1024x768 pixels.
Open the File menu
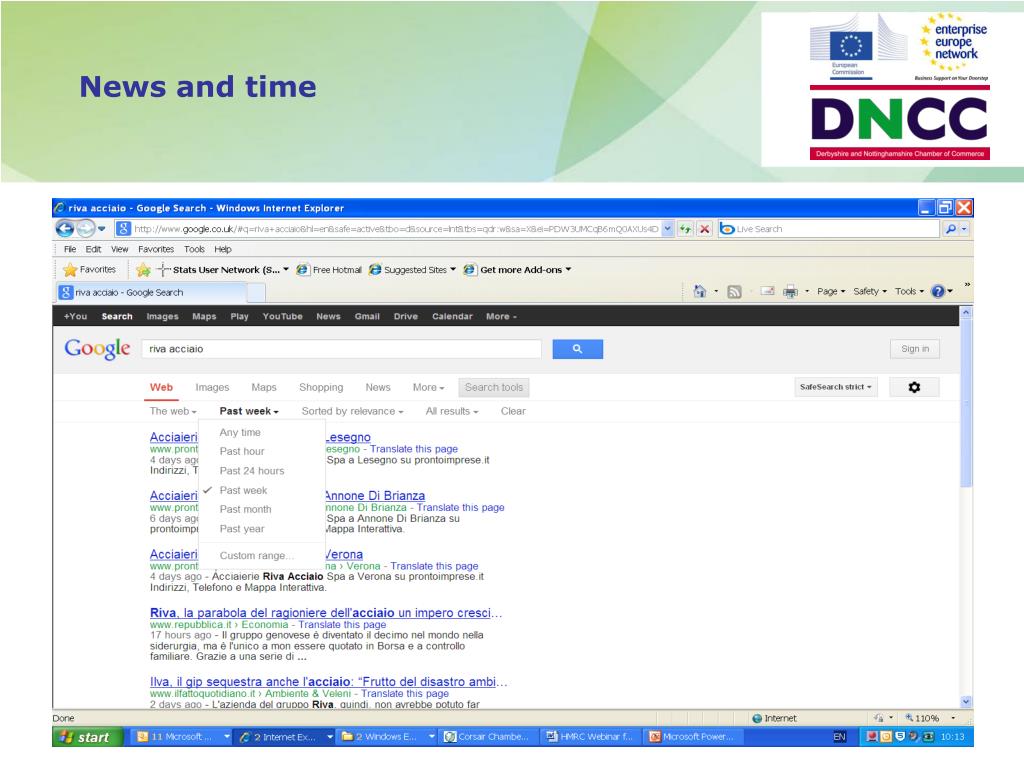tap(70, 249)
